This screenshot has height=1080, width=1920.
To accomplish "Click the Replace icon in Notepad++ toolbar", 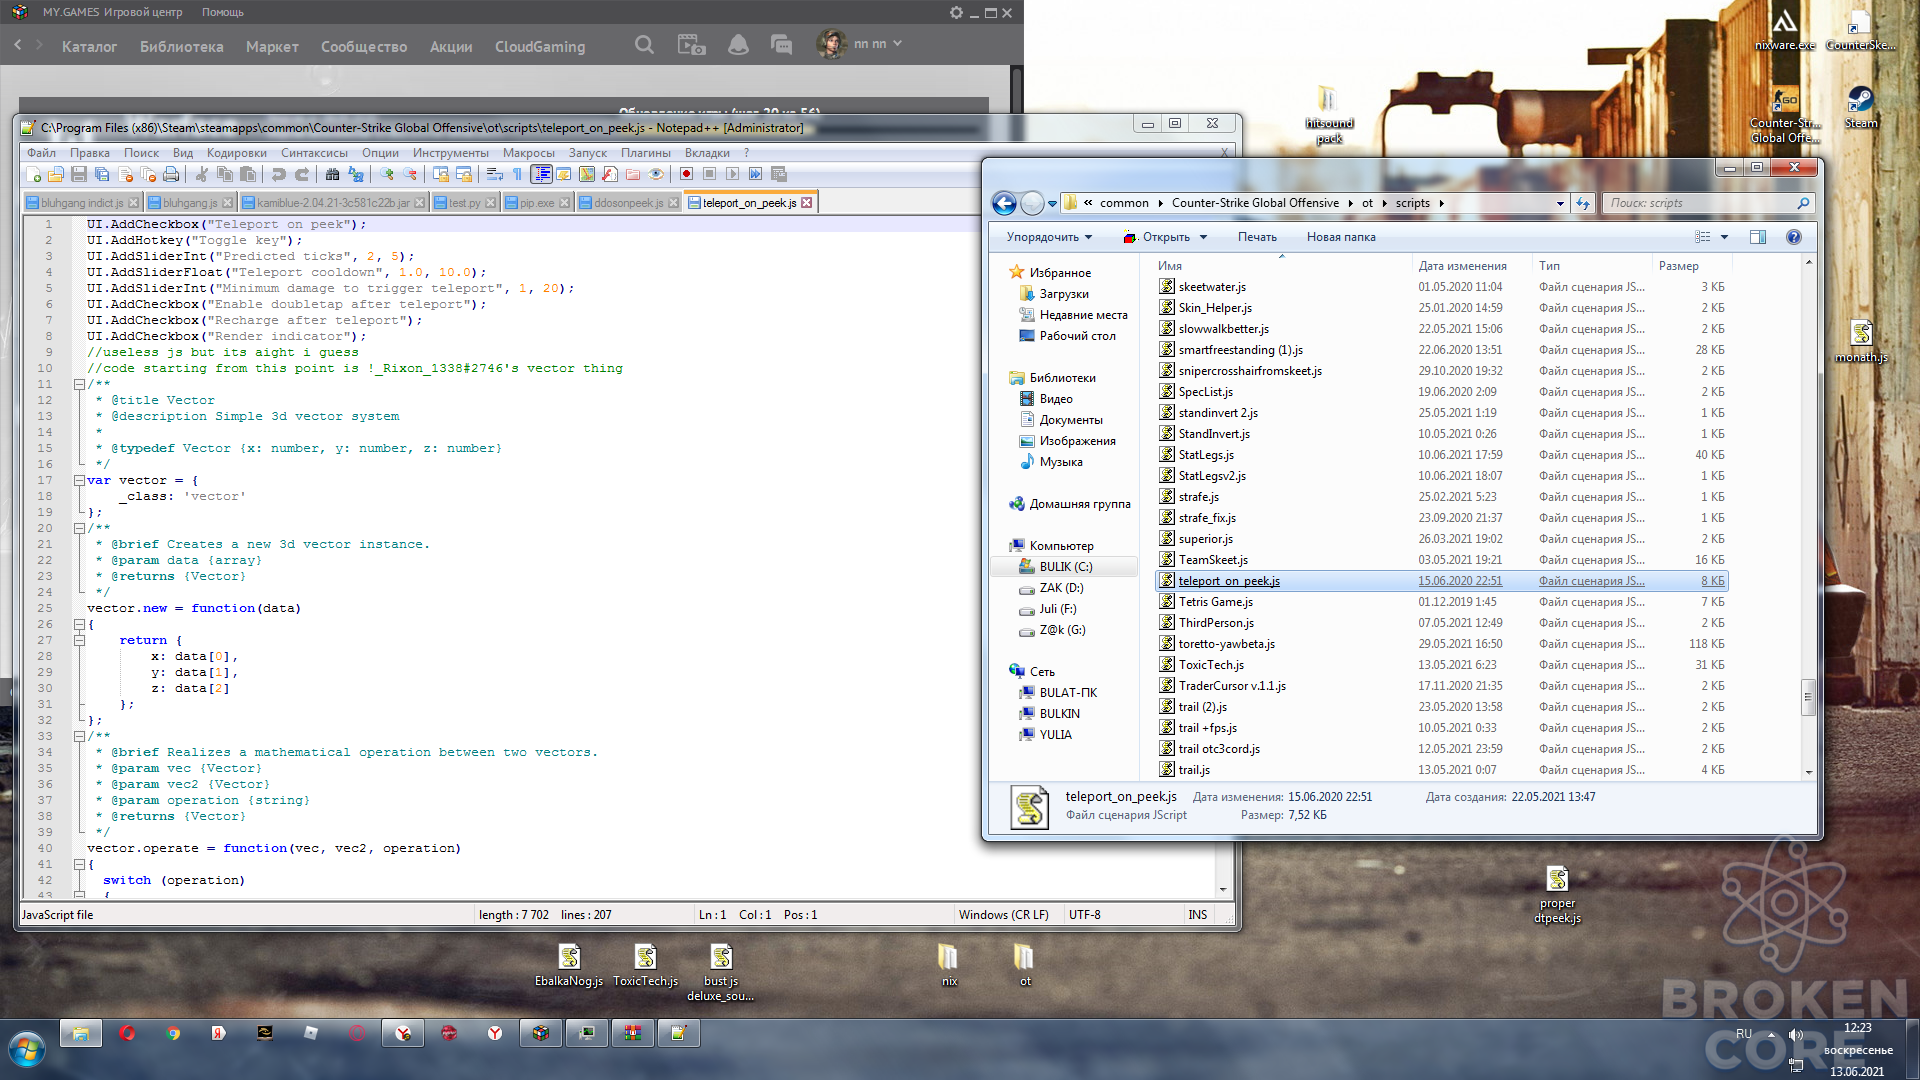I will [356, 174].
